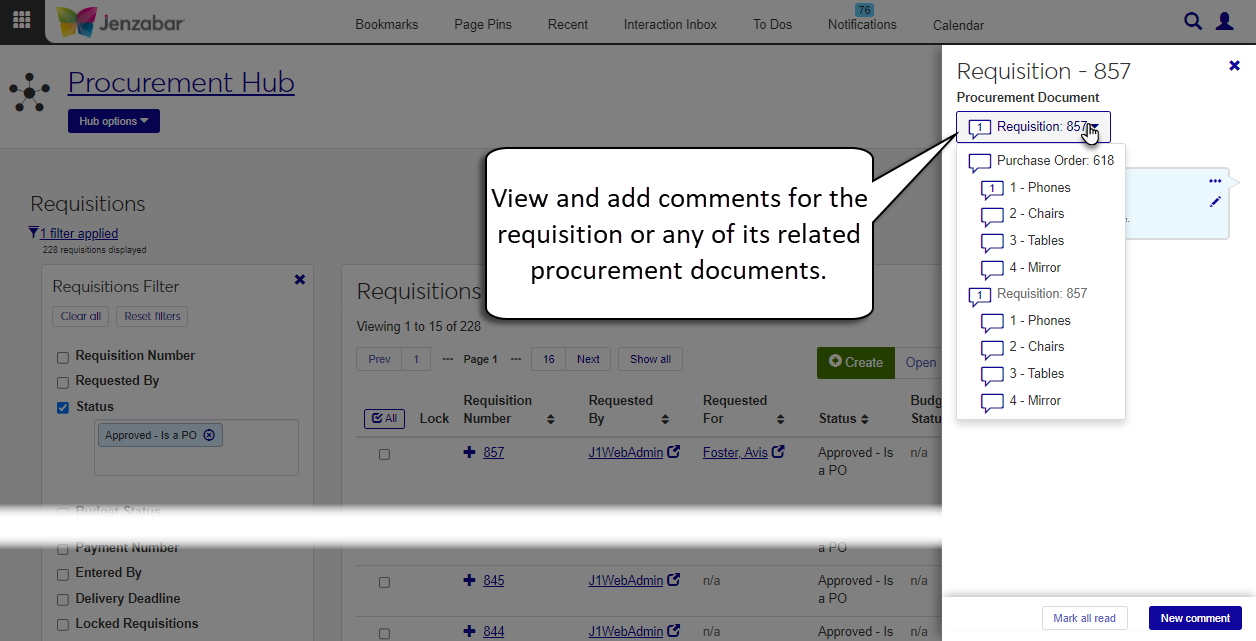
Task: Select Purchase Order: 618 in dropdown list
Action: click(x=1041, y=160)
